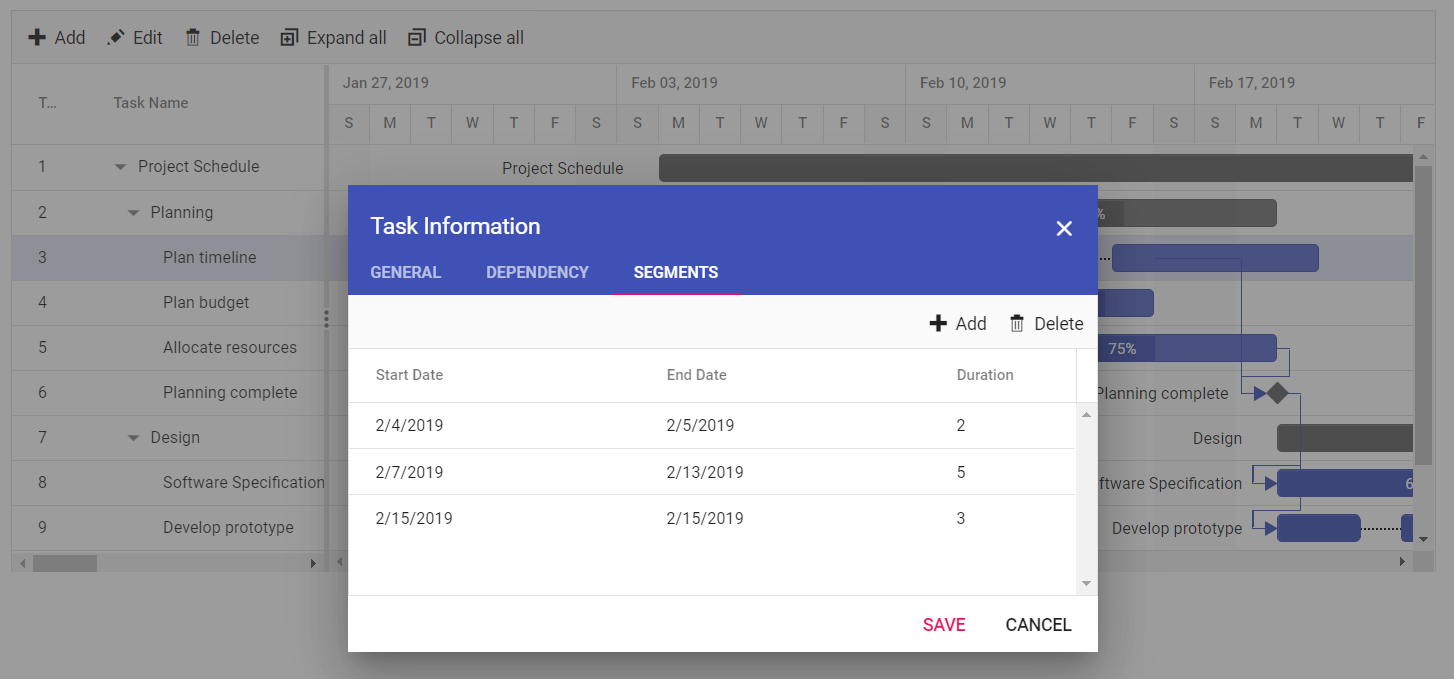Select the segment starting 2/7/2019
The height and width of the screenshot is (679, 1454).
[712, 472]
